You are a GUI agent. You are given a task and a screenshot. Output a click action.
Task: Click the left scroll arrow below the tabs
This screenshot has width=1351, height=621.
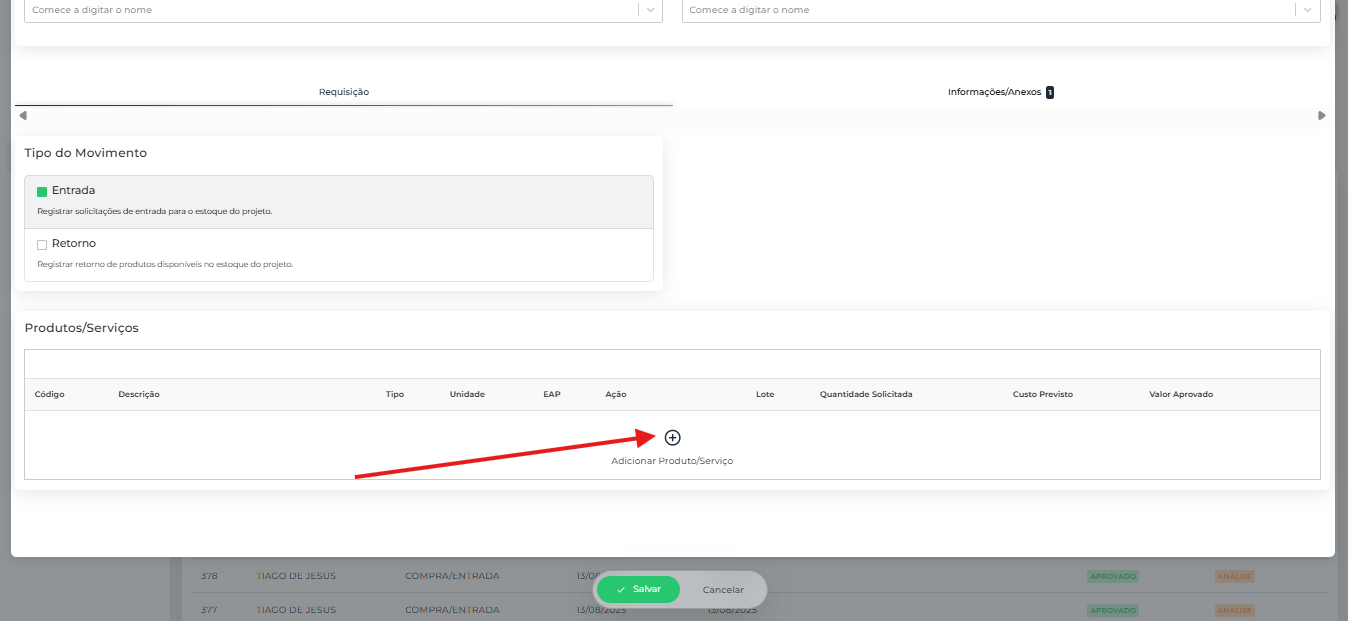tap(23, 116)
